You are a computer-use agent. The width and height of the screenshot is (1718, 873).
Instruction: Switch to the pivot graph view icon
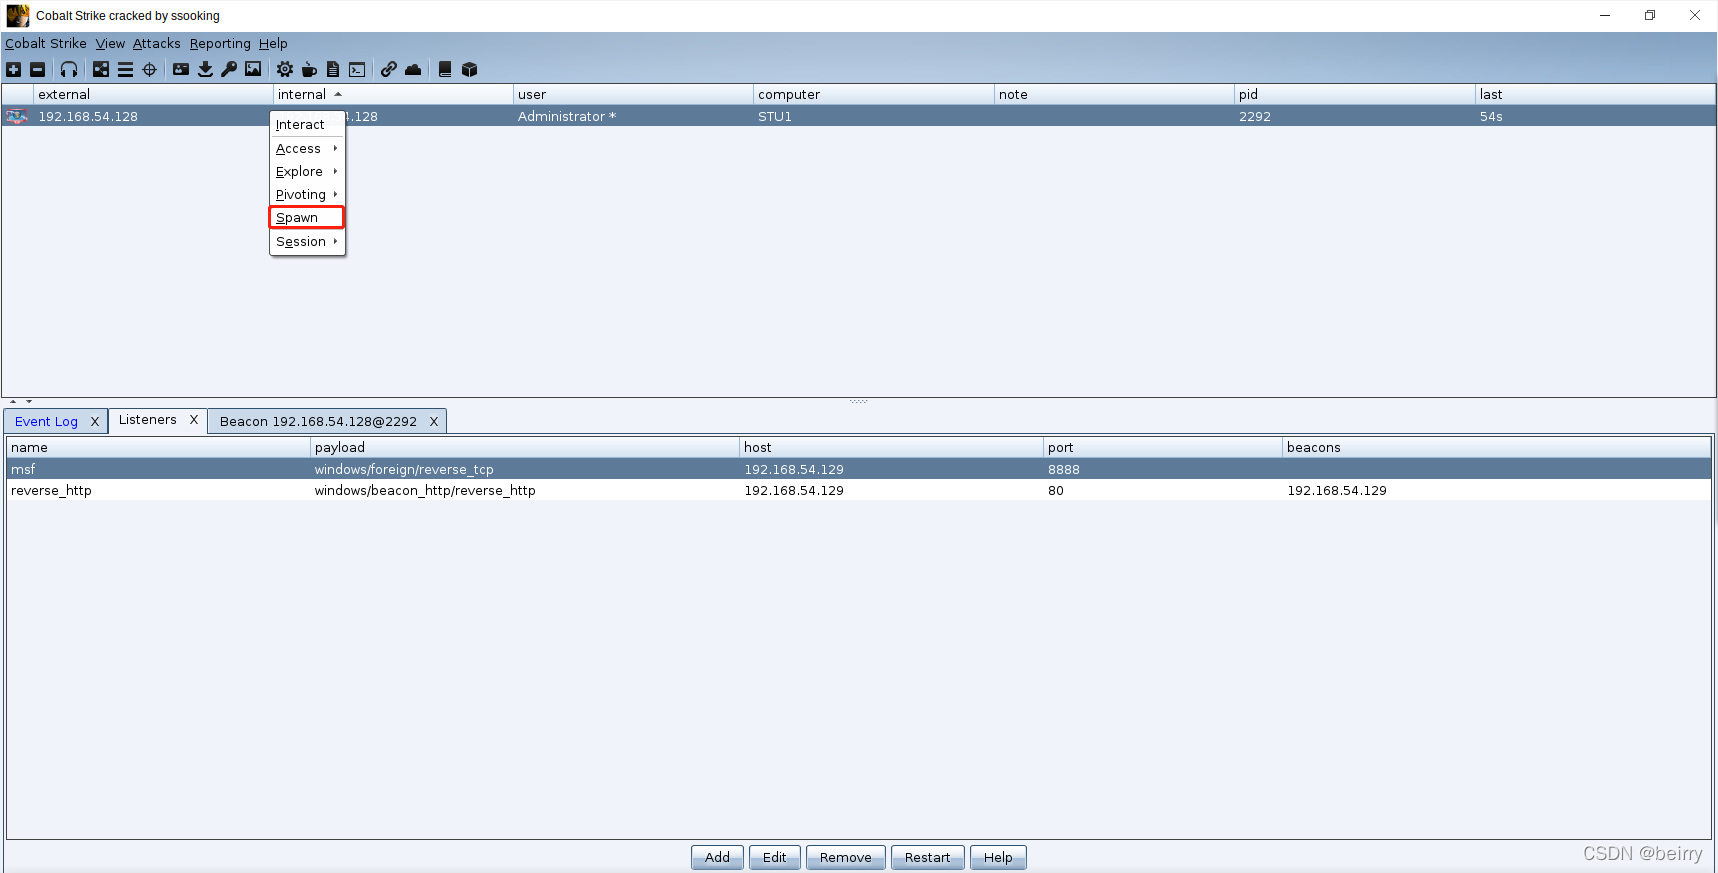pos(101,69)
